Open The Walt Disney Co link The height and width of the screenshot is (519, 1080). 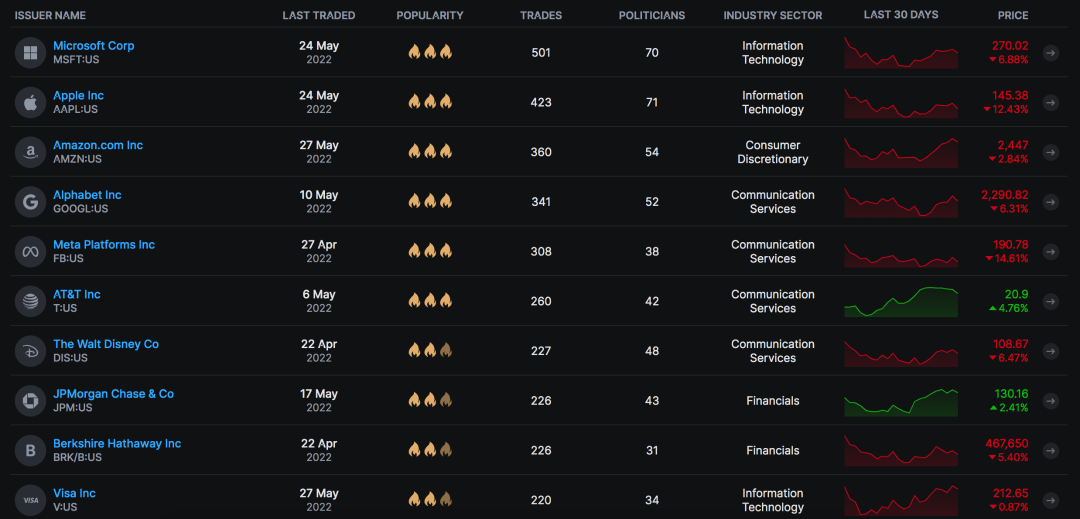[x=106, y=344]
